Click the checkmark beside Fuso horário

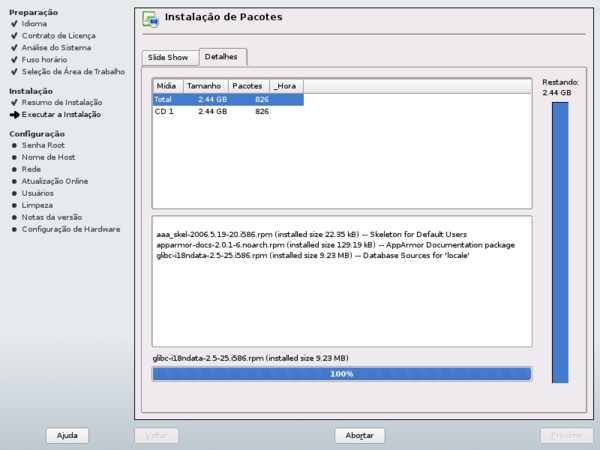15,60
